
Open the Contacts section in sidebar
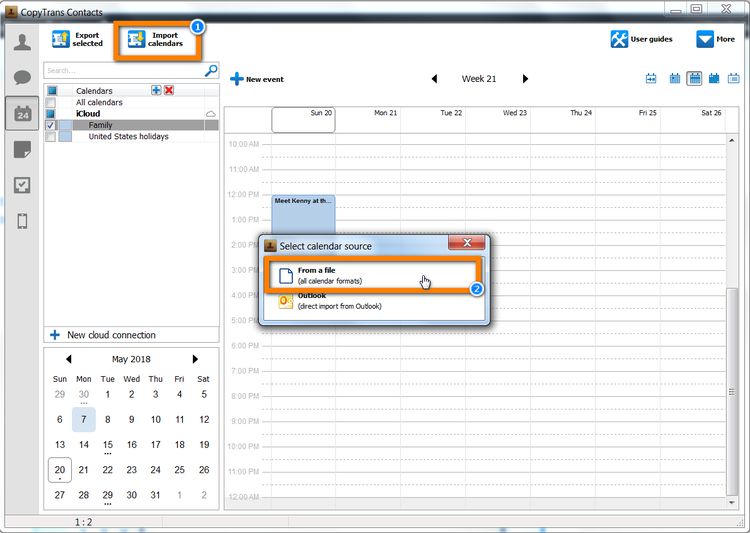22,42
